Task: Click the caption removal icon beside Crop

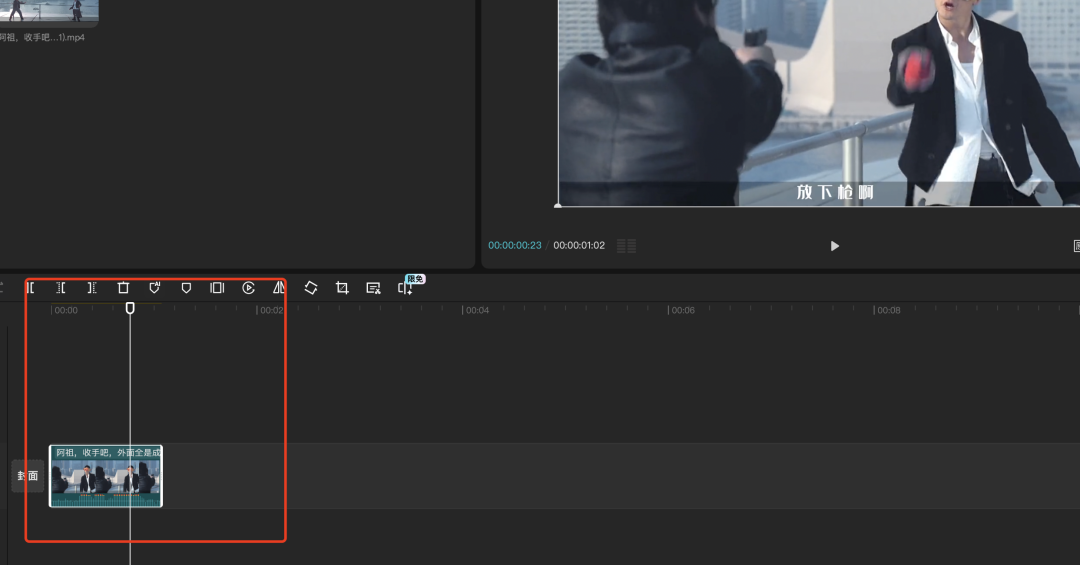Action: 373,288
